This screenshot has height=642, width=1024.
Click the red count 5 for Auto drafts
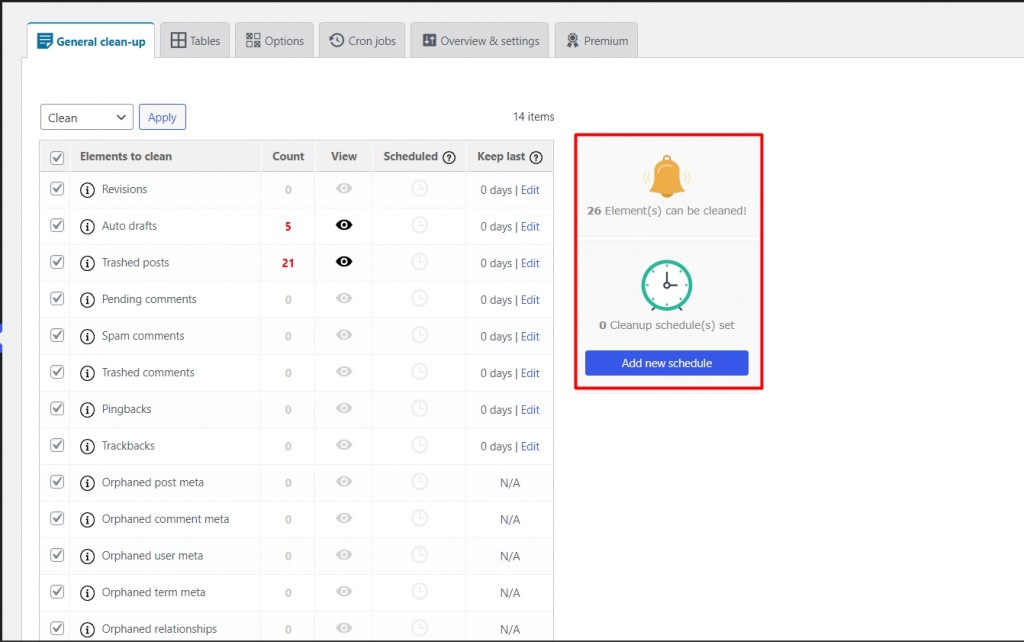pyautogui.click(x=288, y=227)
